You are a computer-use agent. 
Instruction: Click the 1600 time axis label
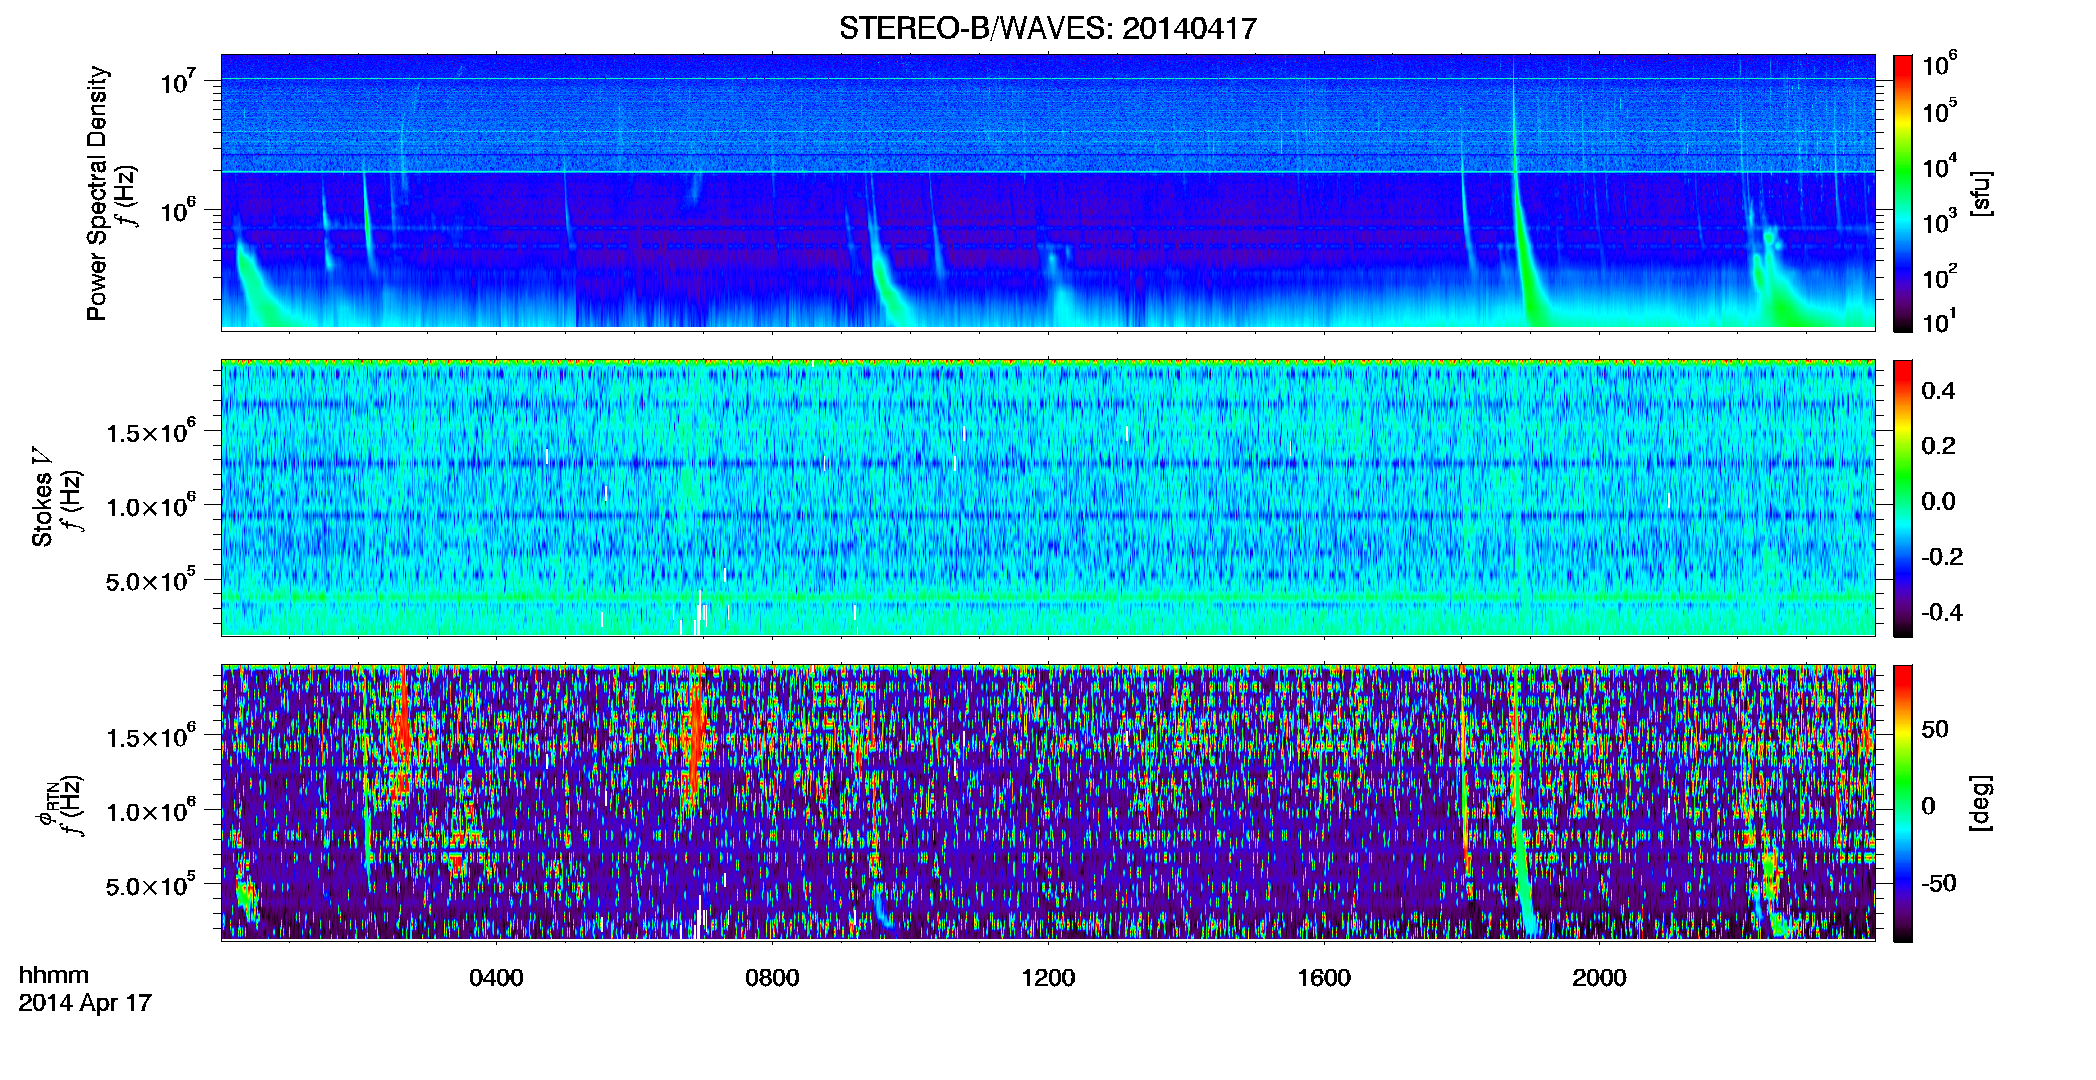[1324, 977]
